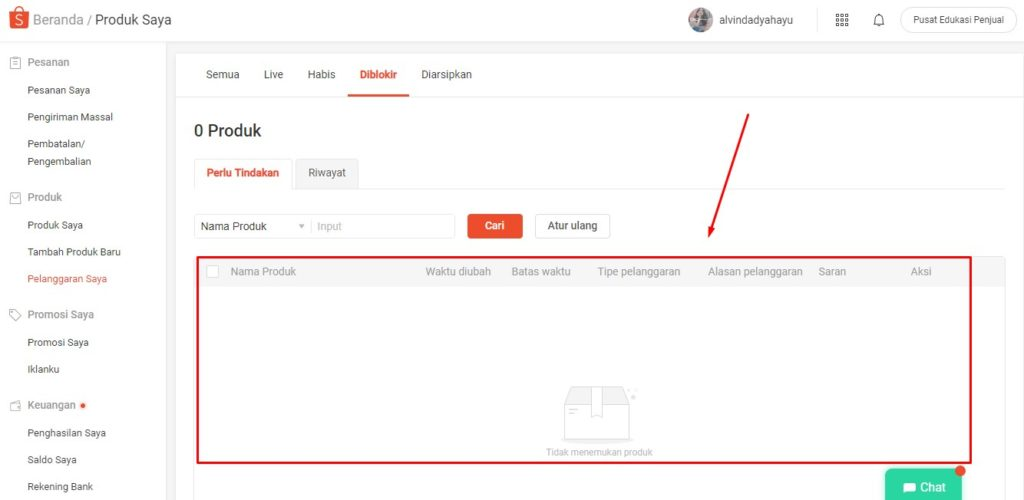
Task: Click the Aksi column header
Action: point(921,272)
